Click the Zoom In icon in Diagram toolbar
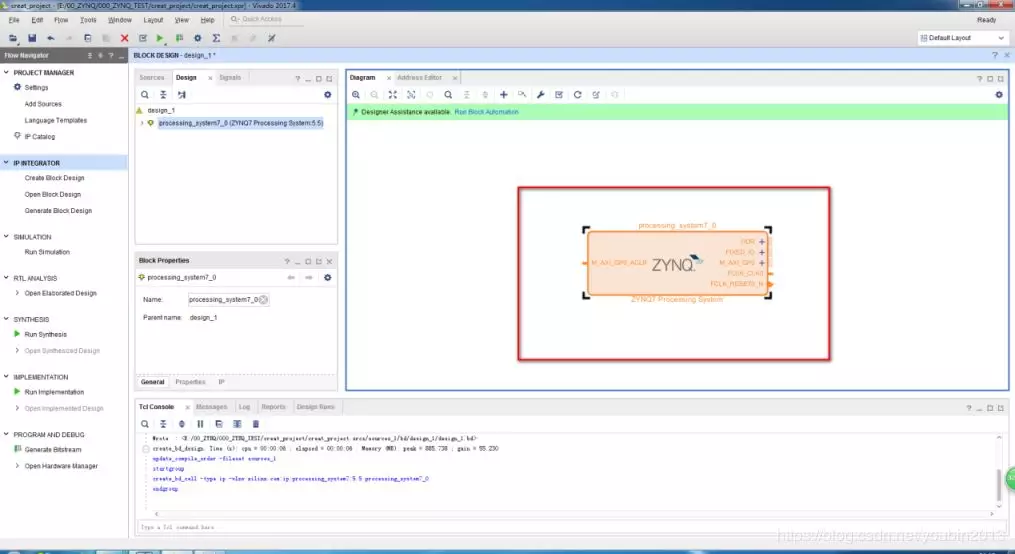1015x554 pixels. pos(356,94)
